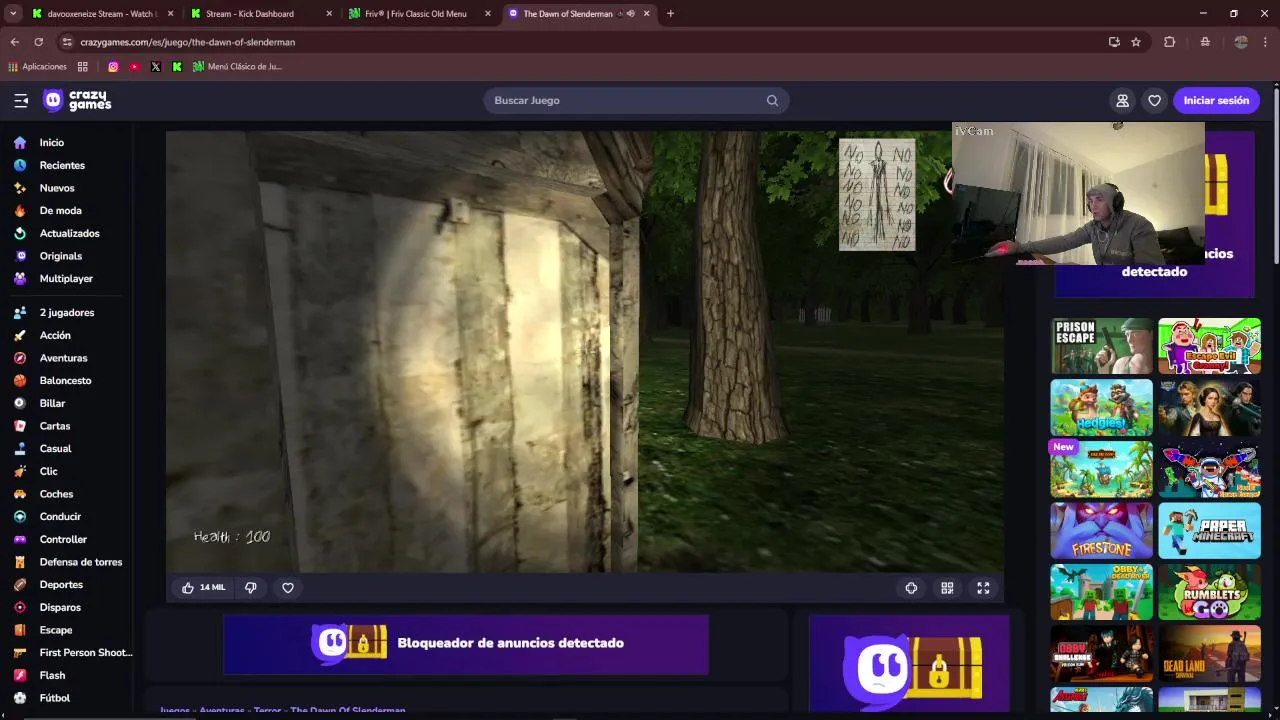
Task: Click the Nuevos sparkle icon
Action: (20, 188)
